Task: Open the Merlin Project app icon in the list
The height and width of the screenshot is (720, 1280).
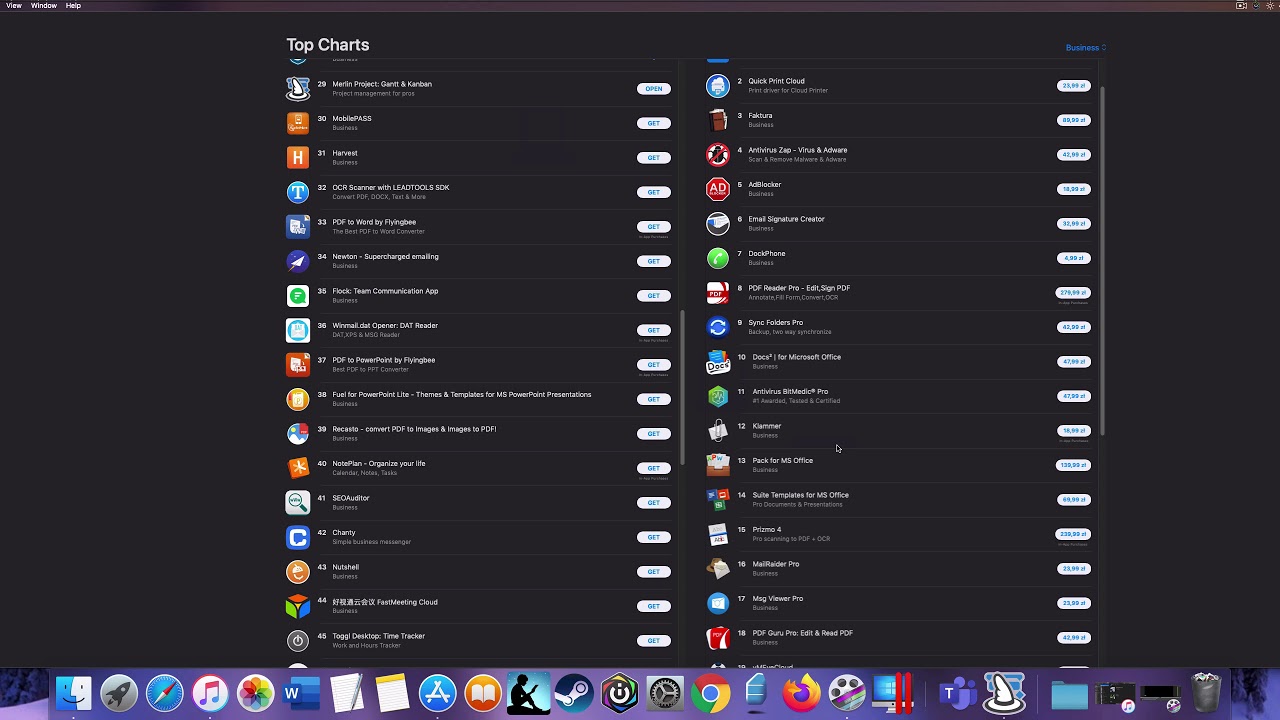Action: click(298, 88)
